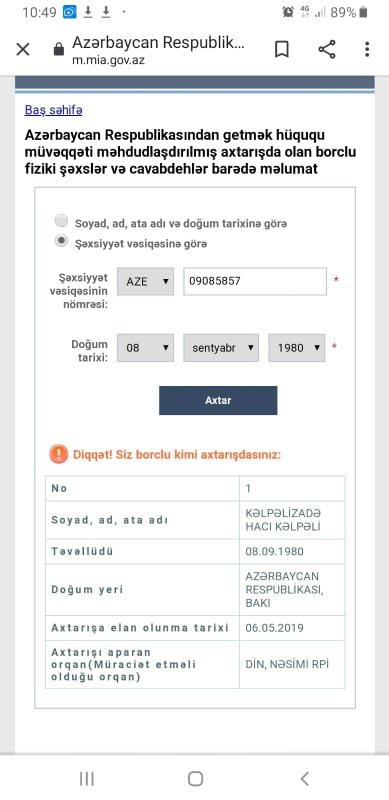
Task: Close the browser tab with X icon
Action: click(x=23, y=49)
